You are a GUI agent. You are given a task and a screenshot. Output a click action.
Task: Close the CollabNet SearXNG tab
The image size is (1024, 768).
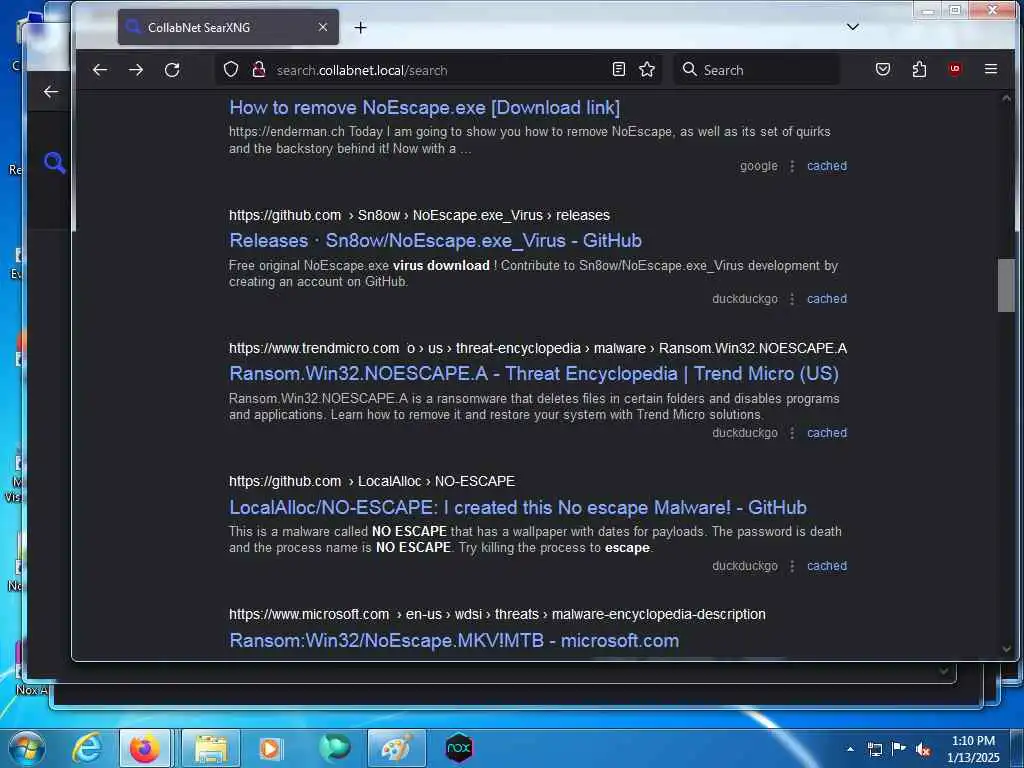[x=323, y=27]
